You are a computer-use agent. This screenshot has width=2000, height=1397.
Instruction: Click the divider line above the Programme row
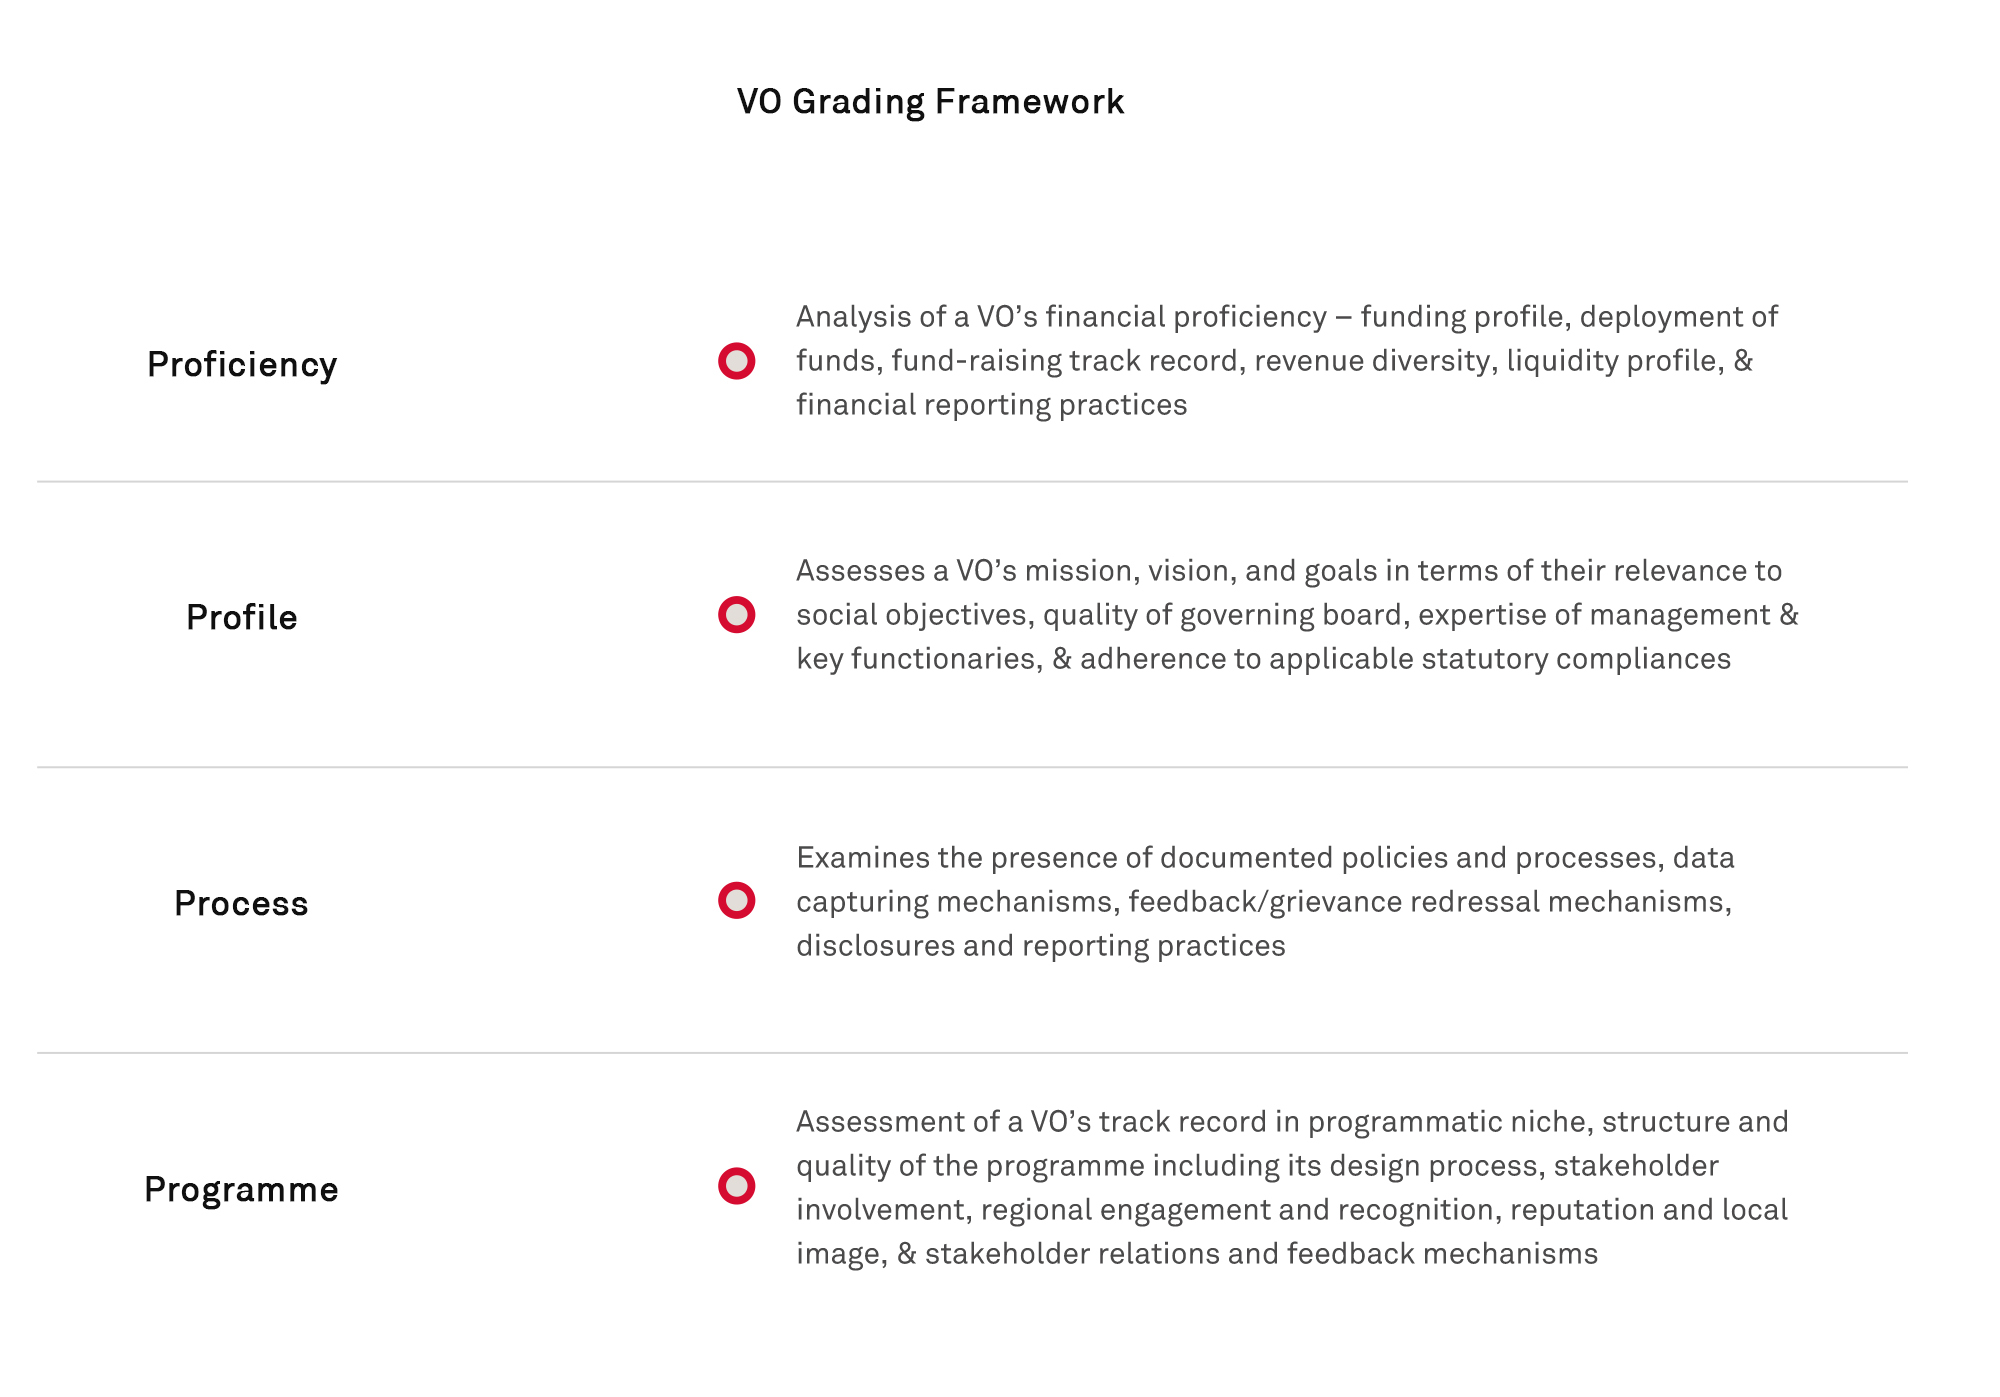972,1053
